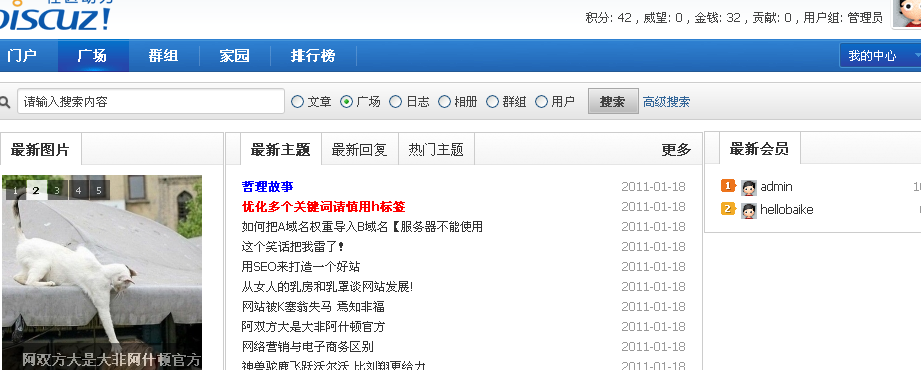921x370 pixels.
Task: Open the 这个笑话把我雷了 thread
Action: pyautogui.click(x=293, y=247)
